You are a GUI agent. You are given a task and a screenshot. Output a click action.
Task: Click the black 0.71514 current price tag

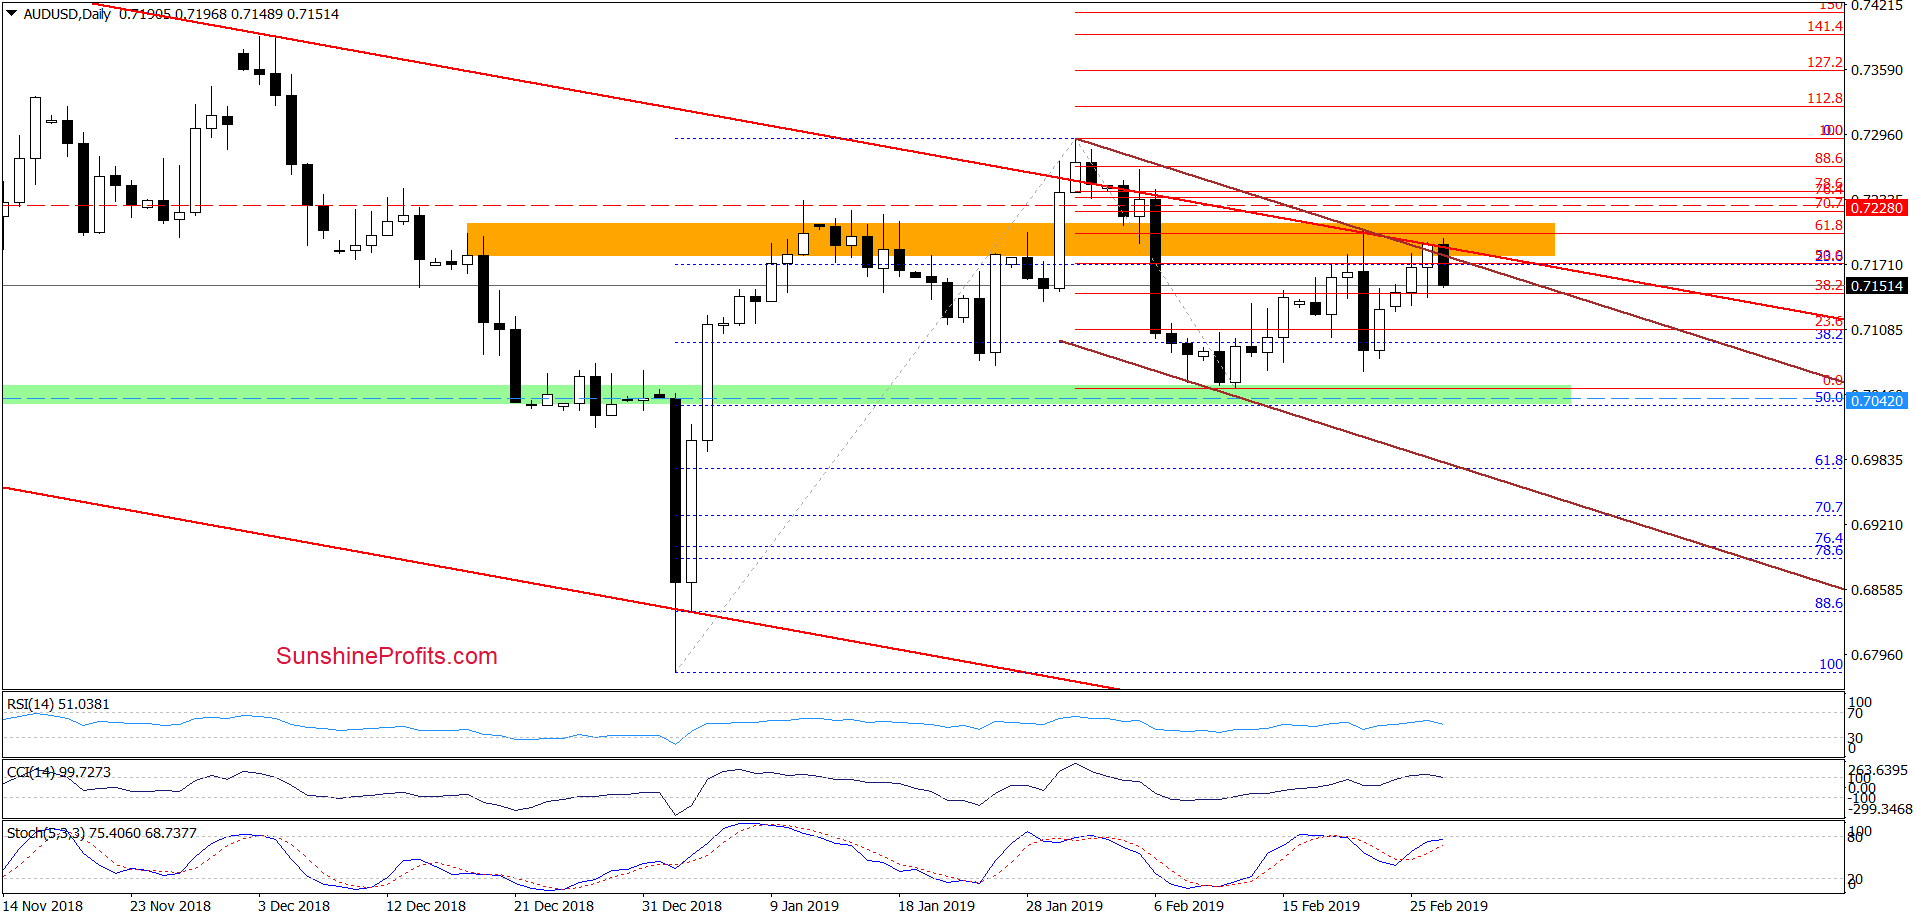click(x=1877, y=286)
